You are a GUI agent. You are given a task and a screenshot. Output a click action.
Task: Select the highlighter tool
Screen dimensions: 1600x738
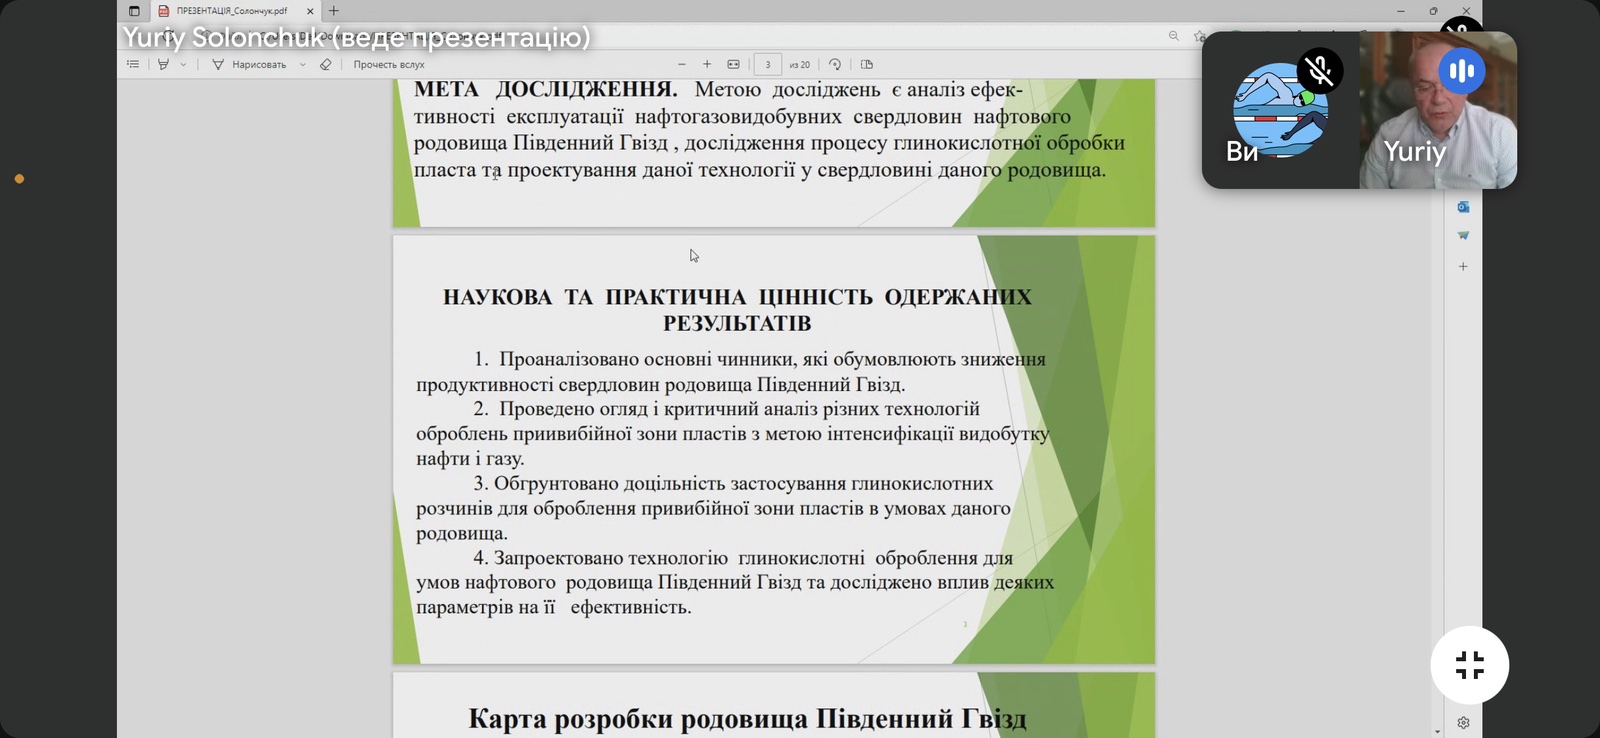(x=163, y=64)
